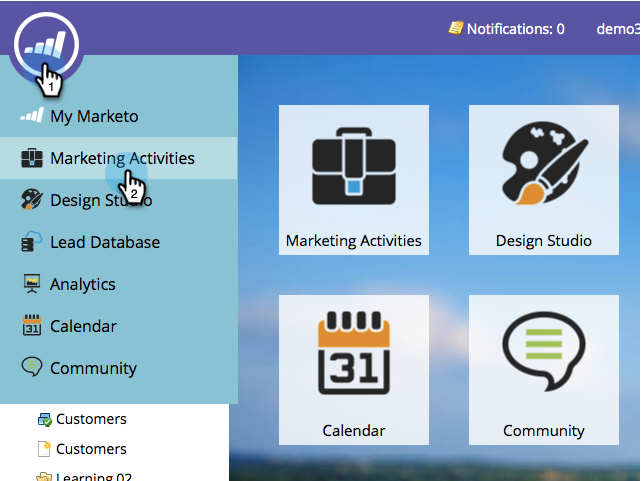Image resolution: width=641 pixels, height=481 pixels.
Task: Click the page document icon beside Customers
Action: click(x=44, y=449)
